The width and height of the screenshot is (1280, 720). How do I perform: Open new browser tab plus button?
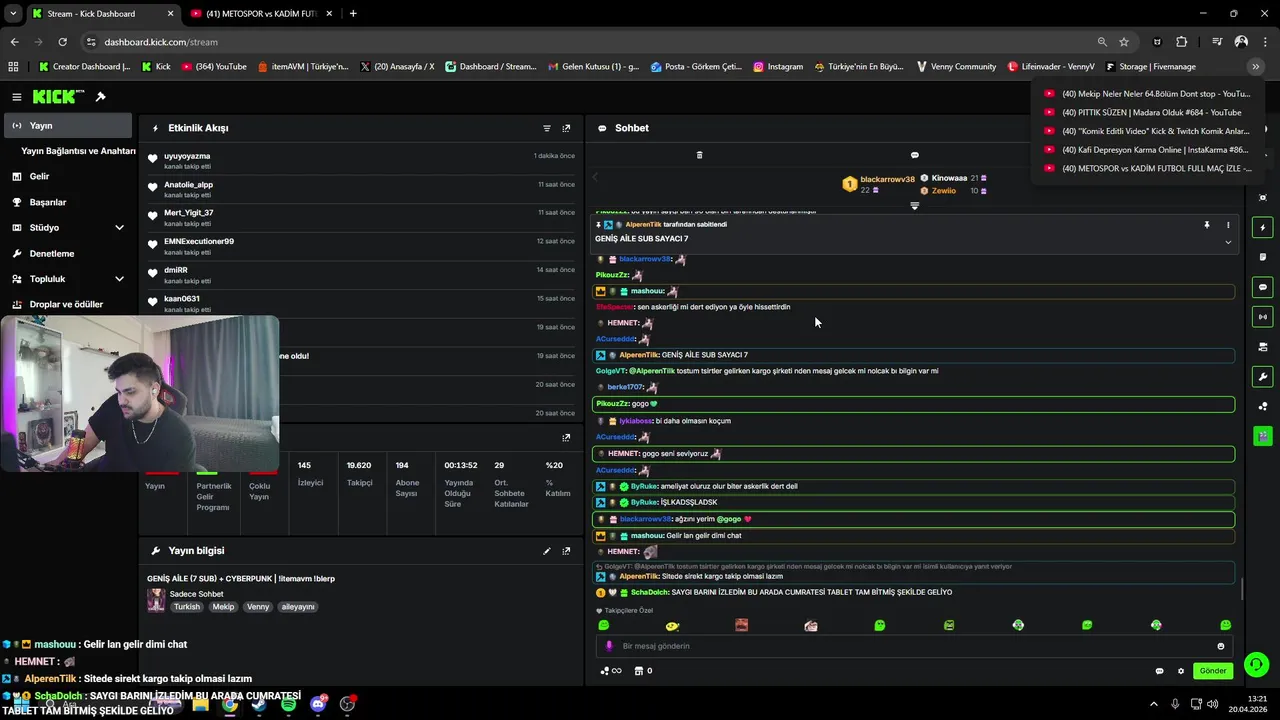[x=353, y=14]
